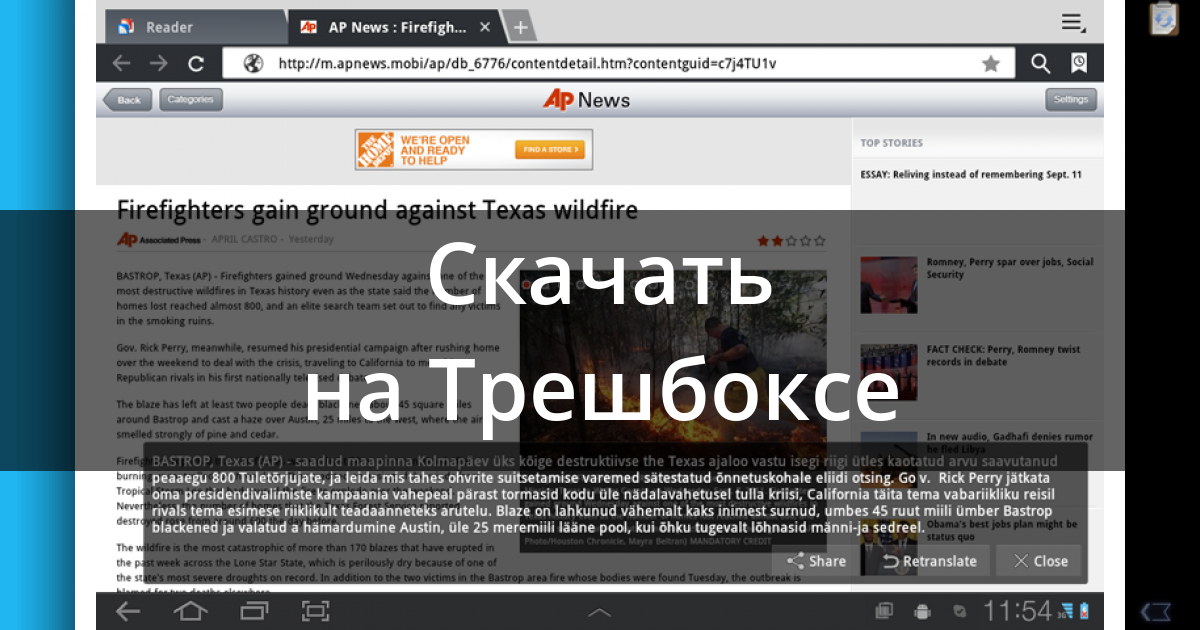Click the FACT CHECK story thumbnail
Viewport: 1200px width, 630px height.
[889, 373]
